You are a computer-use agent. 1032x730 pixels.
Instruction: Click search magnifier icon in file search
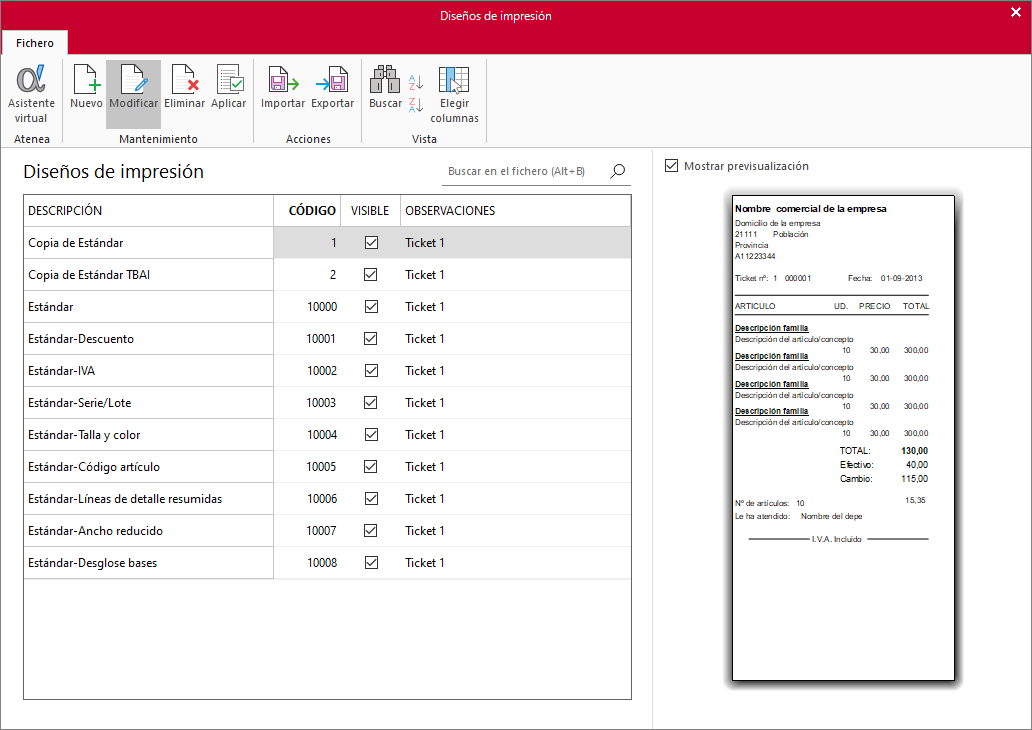[x=617, y=171]
